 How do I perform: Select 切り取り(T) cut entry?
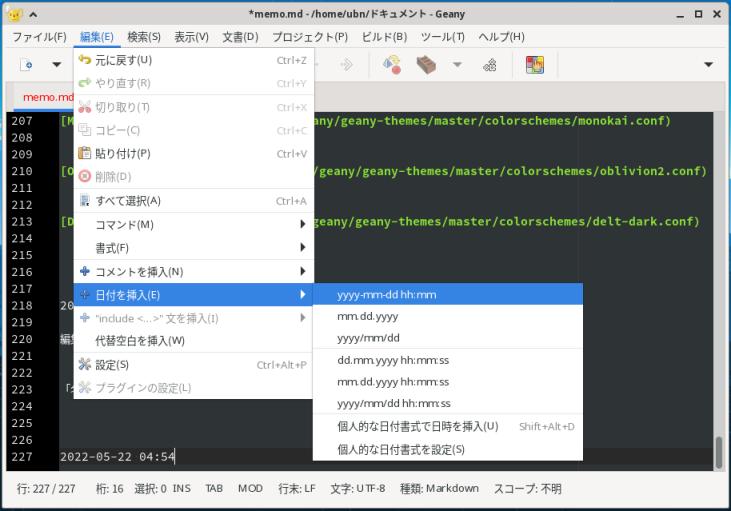193,107
